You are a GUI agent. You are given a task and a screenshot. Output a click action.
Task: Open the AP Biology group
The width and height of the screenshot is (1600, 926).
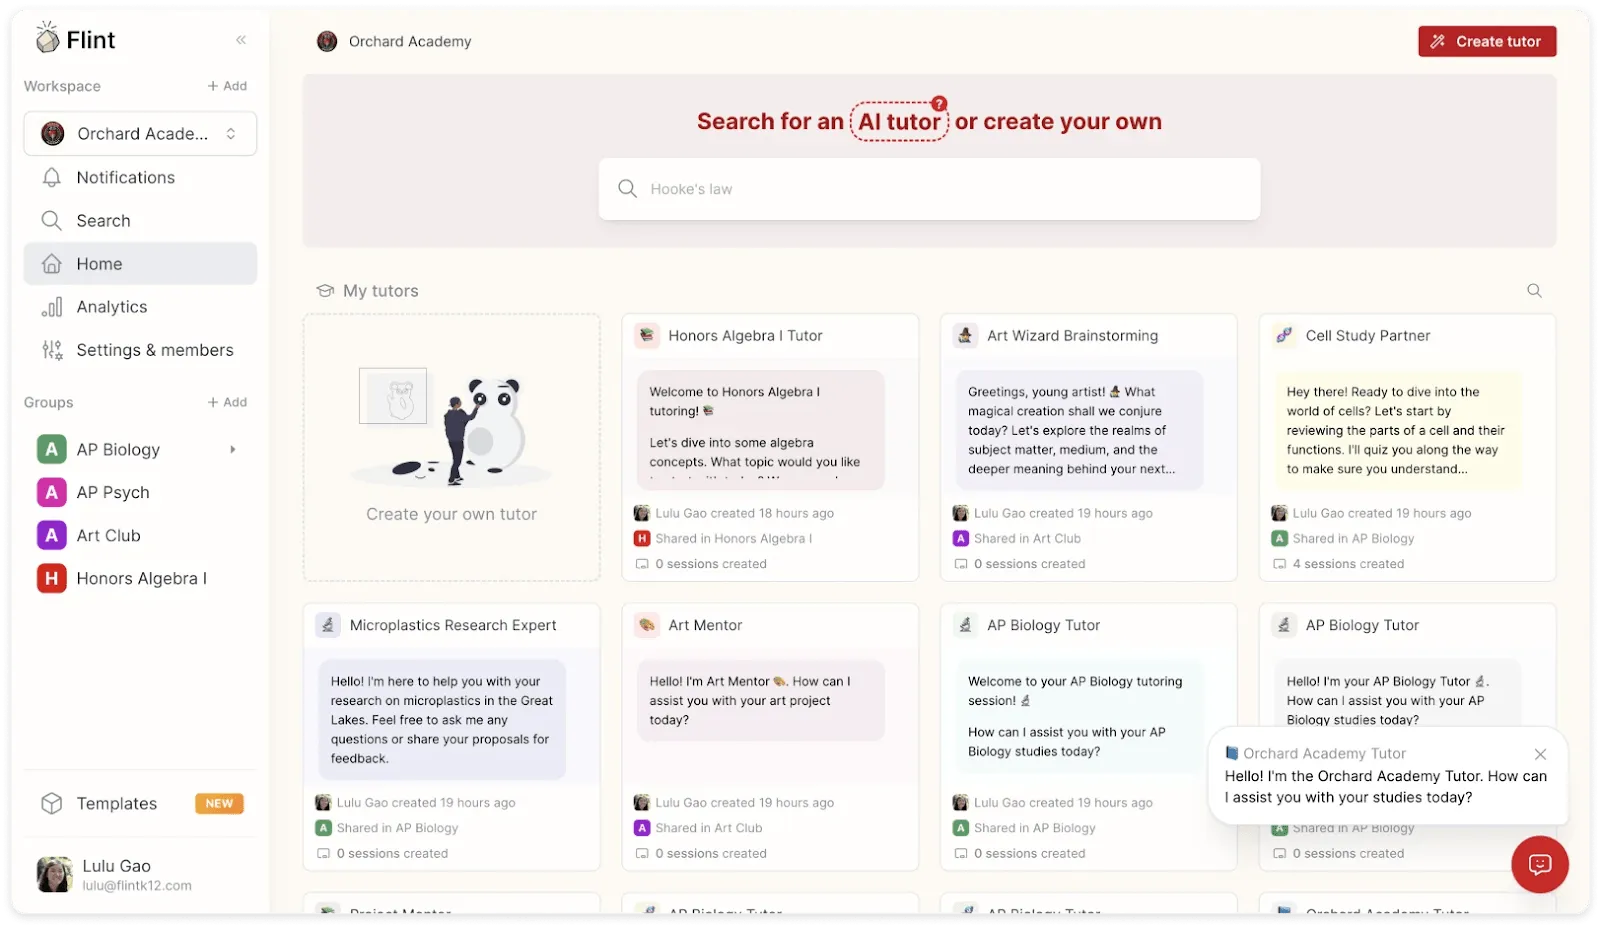click(x=118, y=449)
